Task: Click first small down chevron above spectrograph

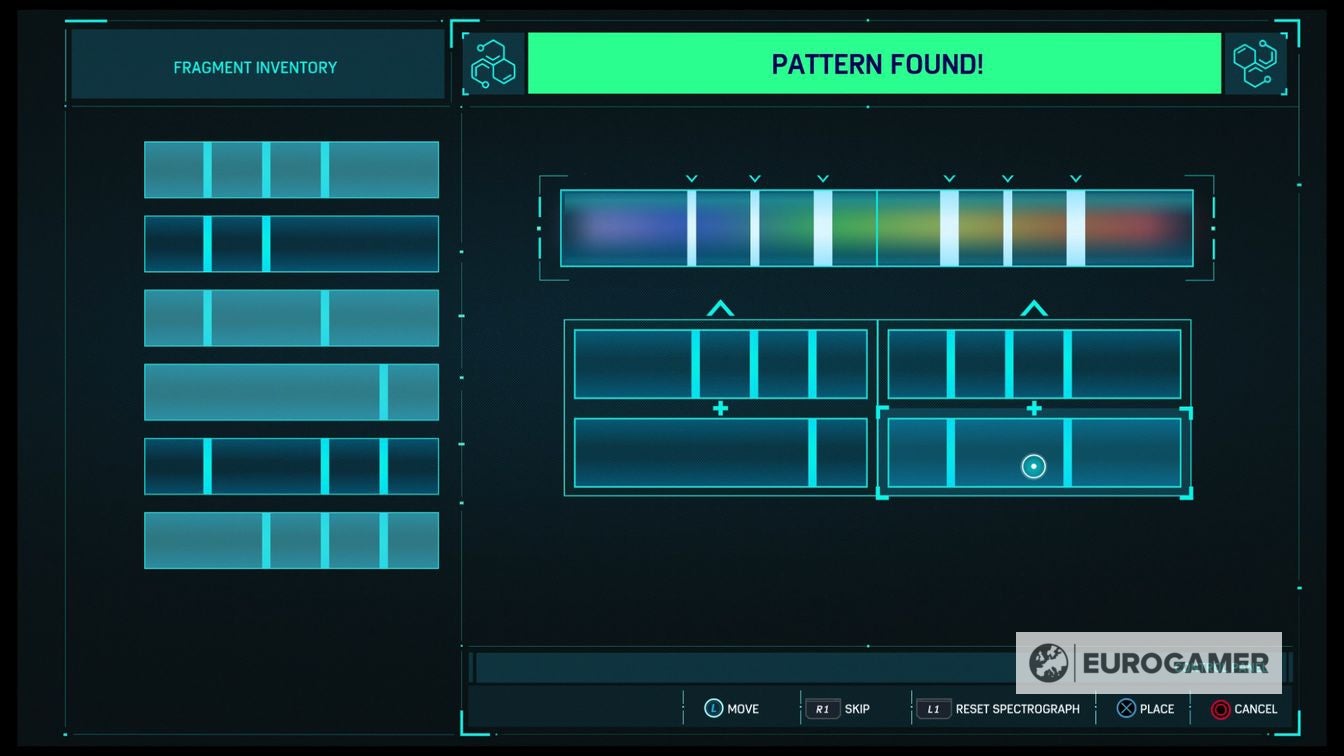Action: (x=691, y=179)
